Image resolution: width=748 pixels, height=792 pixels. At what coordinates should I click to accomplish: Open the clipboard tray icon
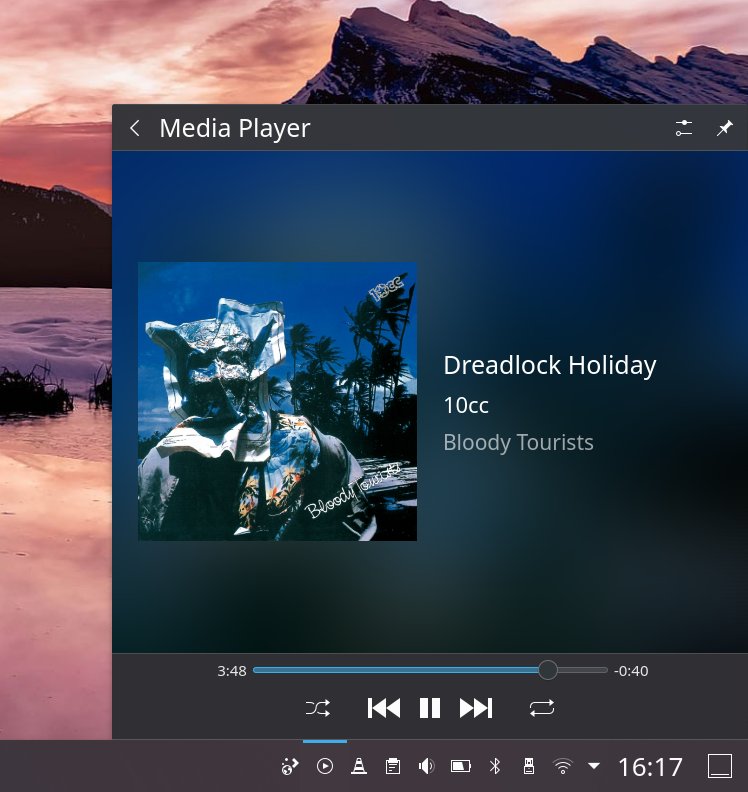pyautogui.click(x=393, y=766)
